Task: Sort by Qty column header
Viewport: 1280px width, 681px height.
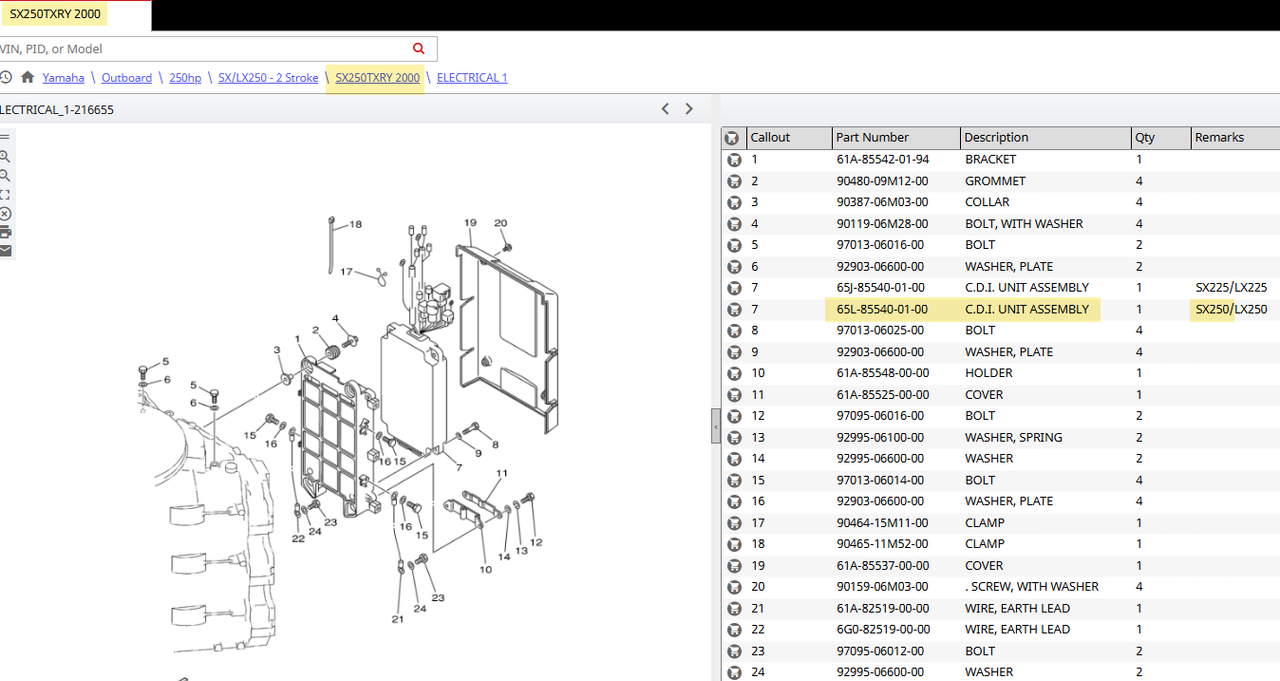Action: 1161,137
